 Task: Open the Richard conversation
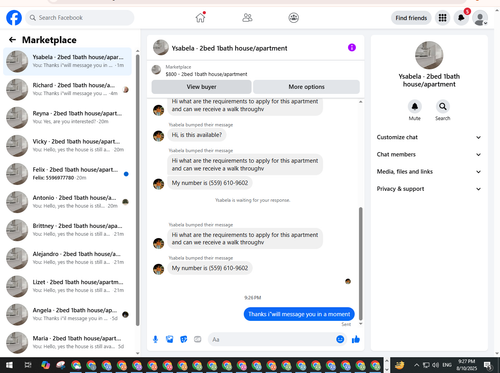coord(67,89)
